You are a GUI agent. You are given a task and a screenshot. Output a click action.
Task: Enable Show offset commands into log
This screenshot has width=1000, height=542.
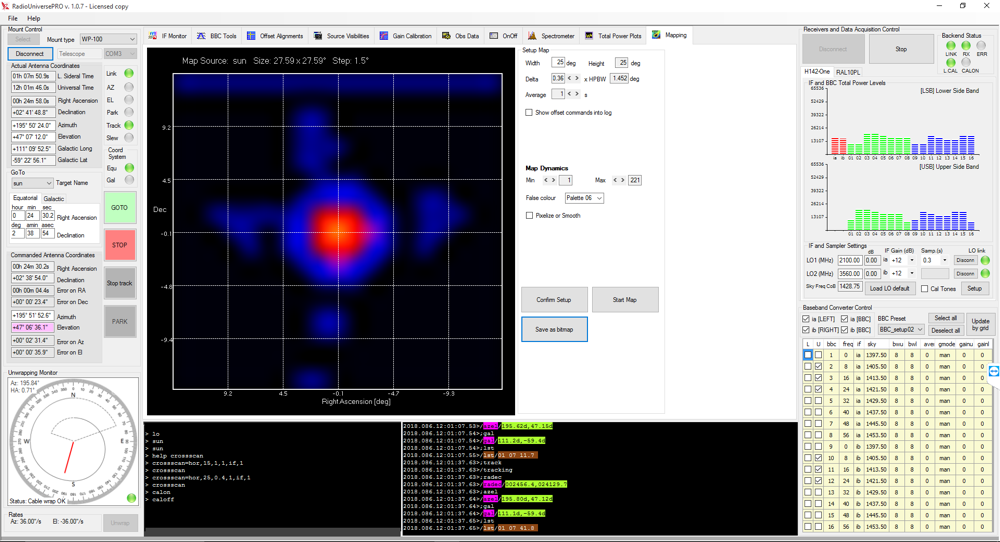click(x=529, y=112)
